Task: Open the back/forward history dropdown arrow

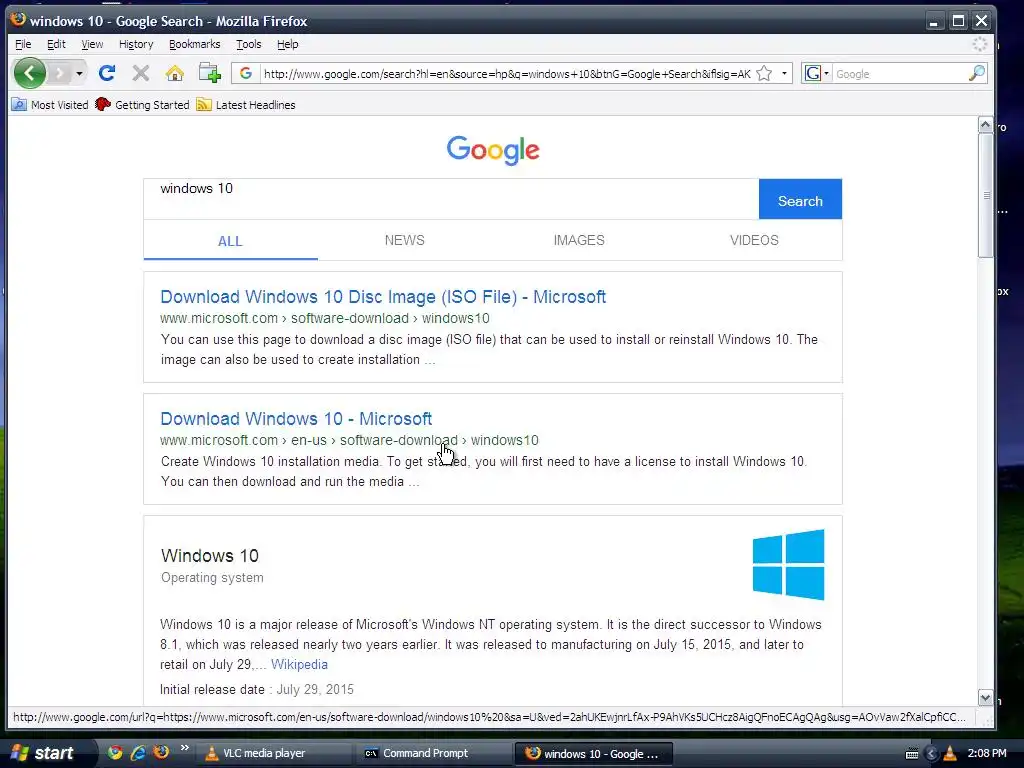Action: pos(79,73)
